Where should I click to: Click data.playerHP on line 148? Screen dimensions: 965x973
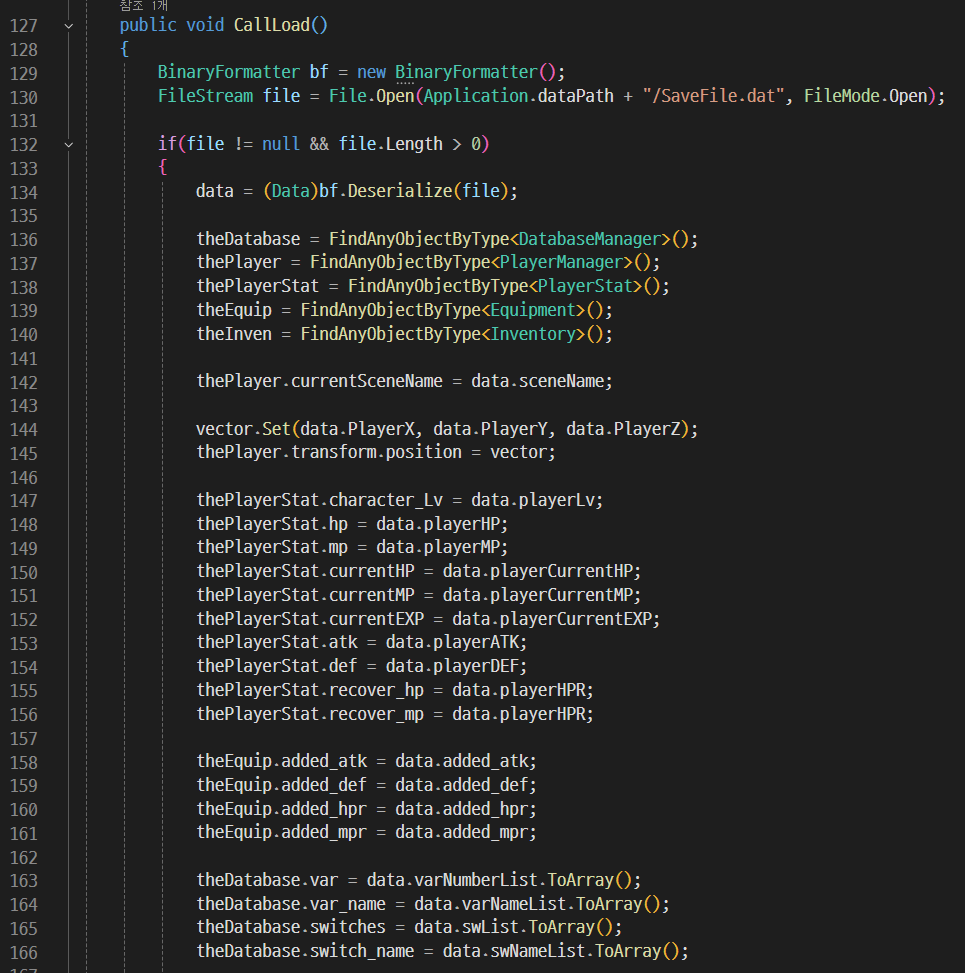pos(438,524)
